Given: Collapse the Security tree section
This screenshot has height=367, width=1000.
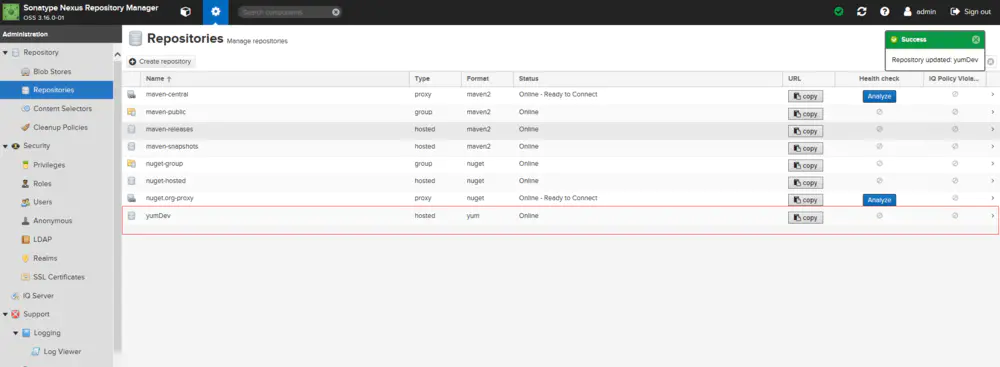Looking at the screenshot, I should click(5, 146).
